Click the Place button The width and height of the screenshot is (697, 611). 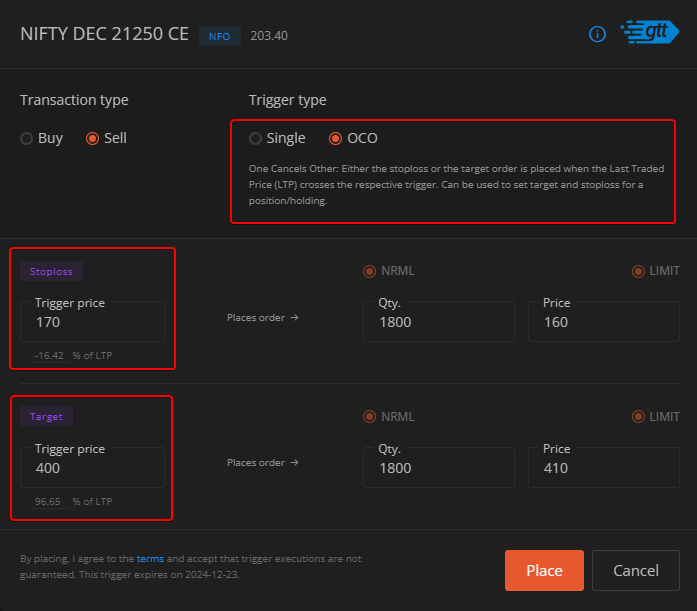[x=544, y=571]
